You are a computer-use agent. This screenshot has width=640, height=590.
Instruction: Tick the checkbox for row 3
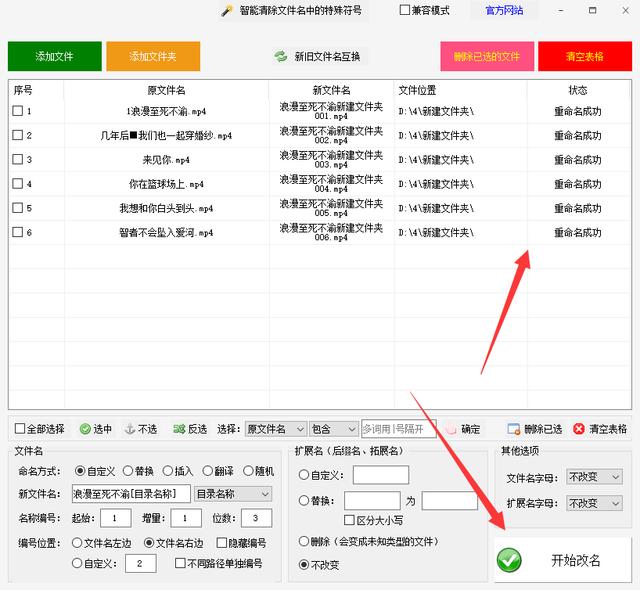(18, 159)
